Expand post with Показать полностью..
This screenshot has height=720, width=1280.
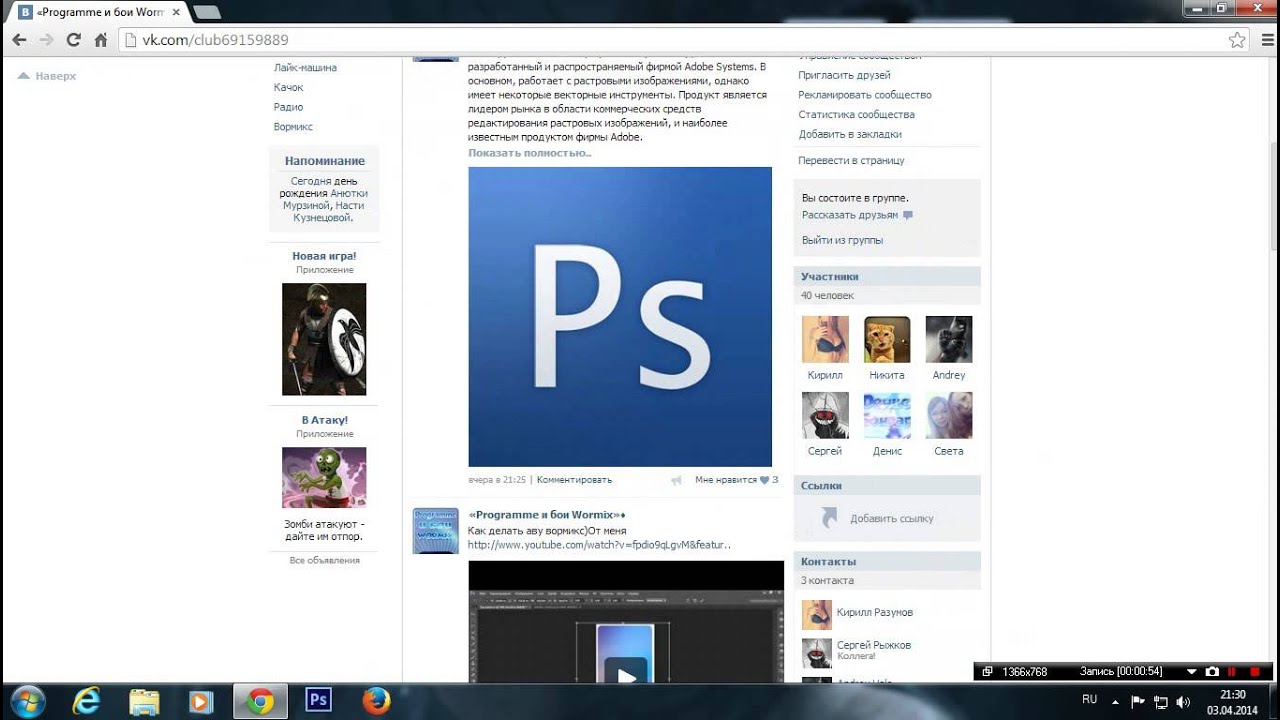point(530,153)
